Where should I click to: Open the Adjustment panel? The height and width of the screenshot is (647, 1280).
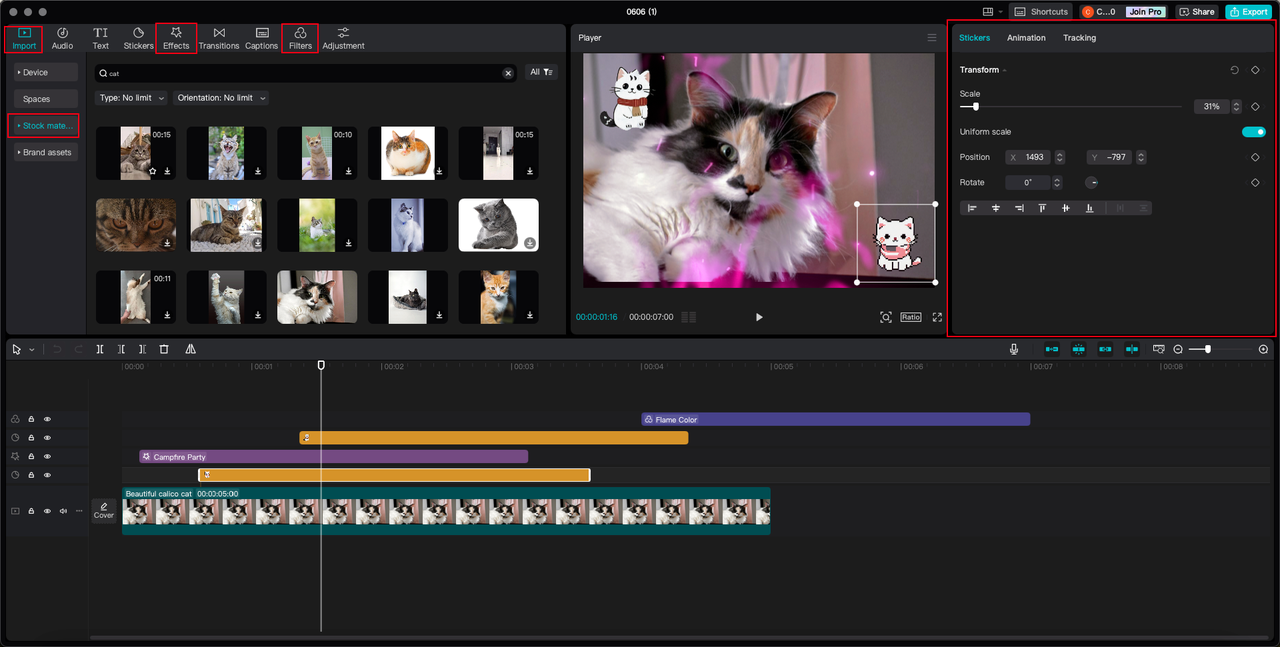coord(343,39)
